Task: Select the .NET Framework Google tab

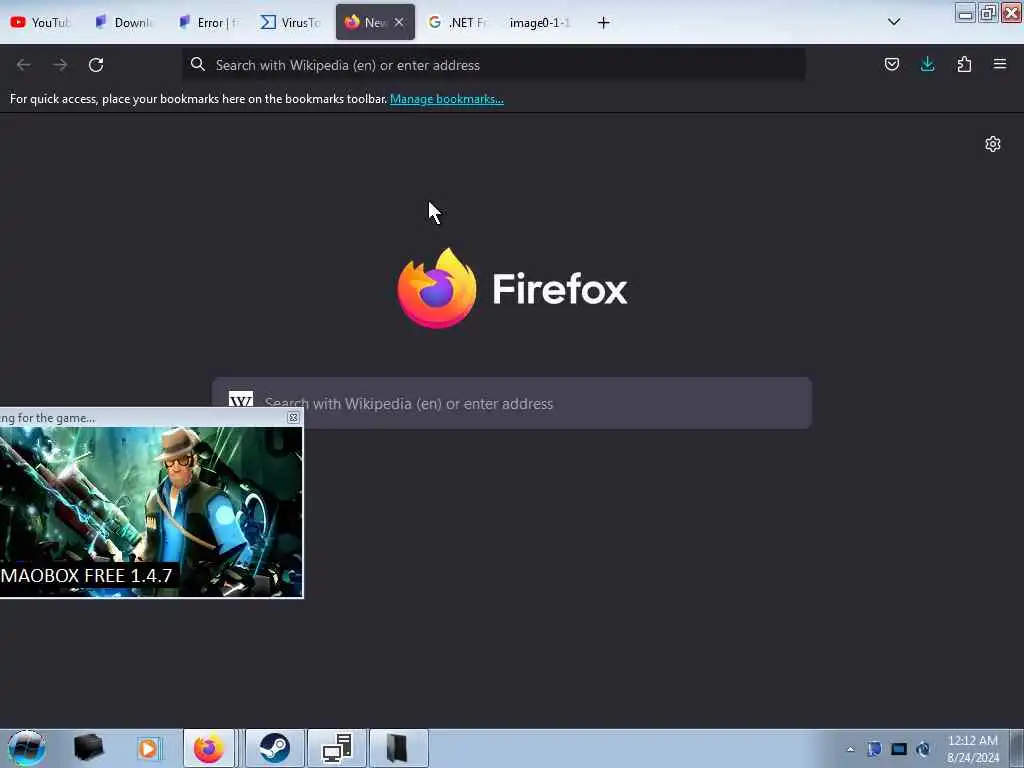Action: pos(458,22)
